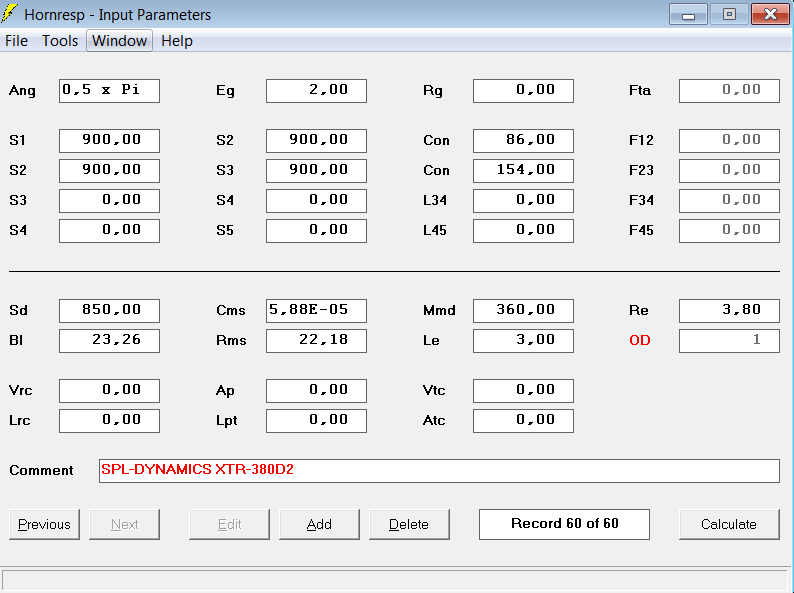Go to the Previous record
The image size is (794, 593).
(45, 524)
